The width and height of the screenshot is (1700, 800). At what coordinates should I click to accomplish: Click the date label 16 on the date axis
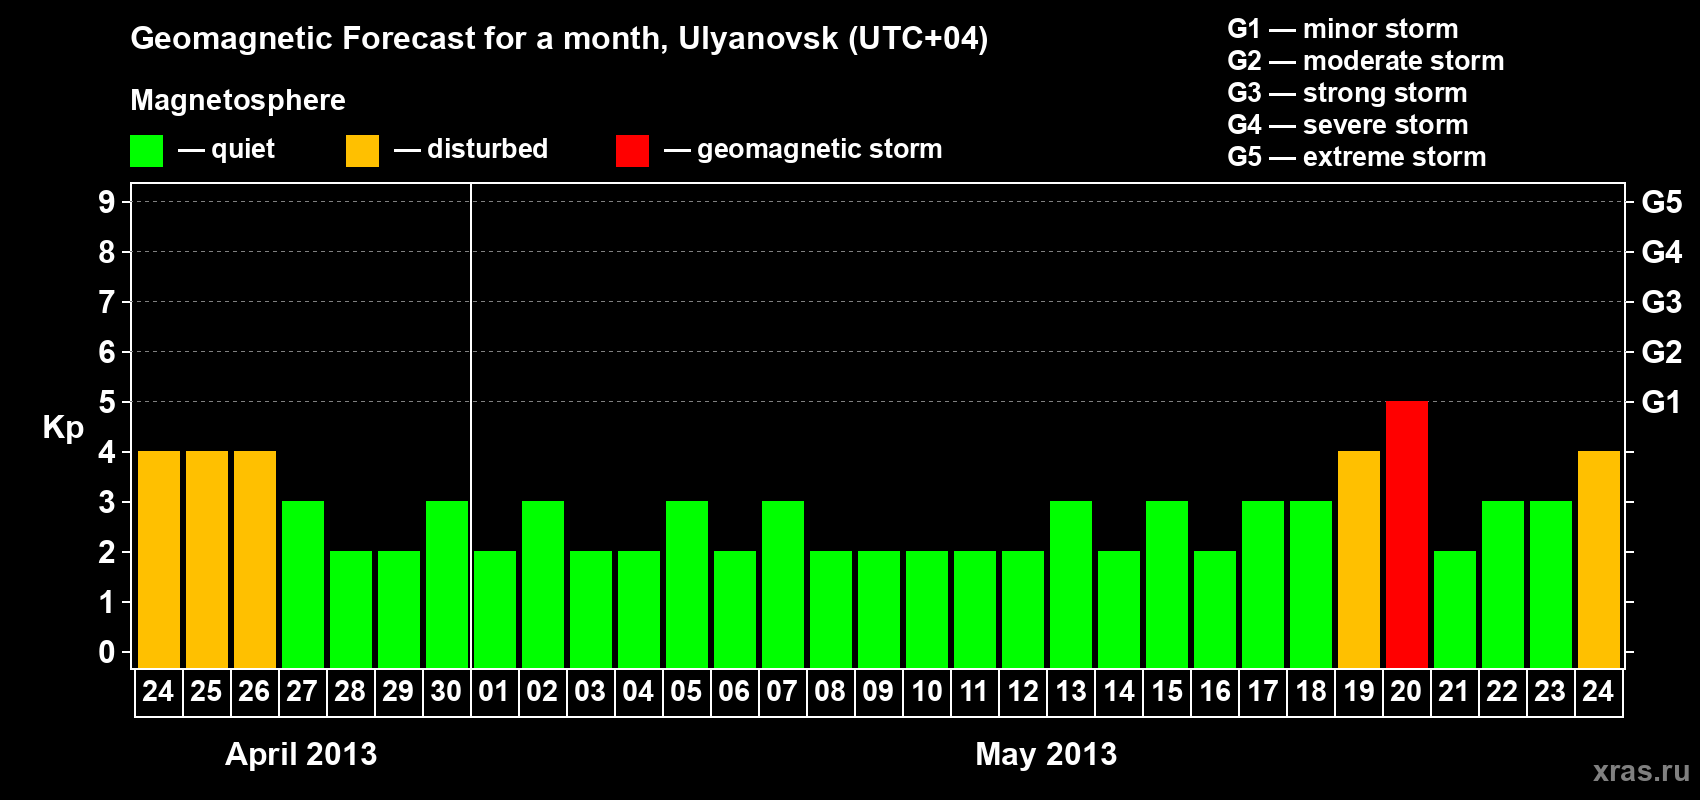click(1214, 692)
